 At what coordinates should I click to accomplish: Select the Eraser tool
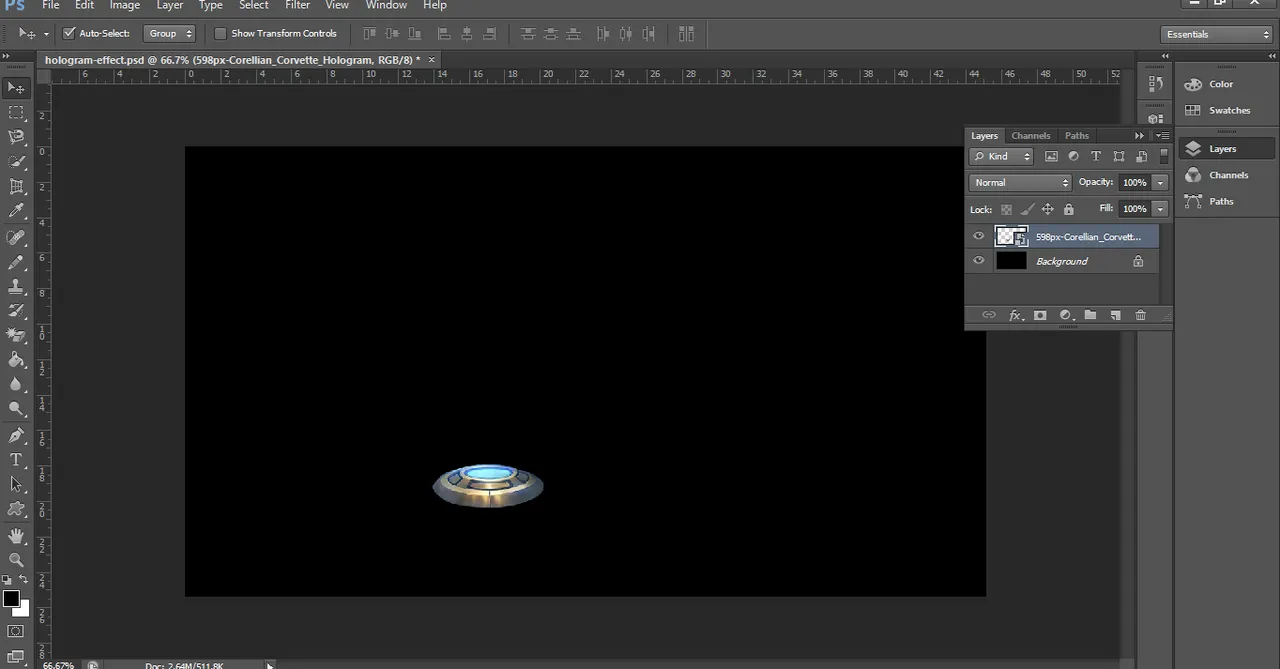pyautogui.click(x=16, y=336)
